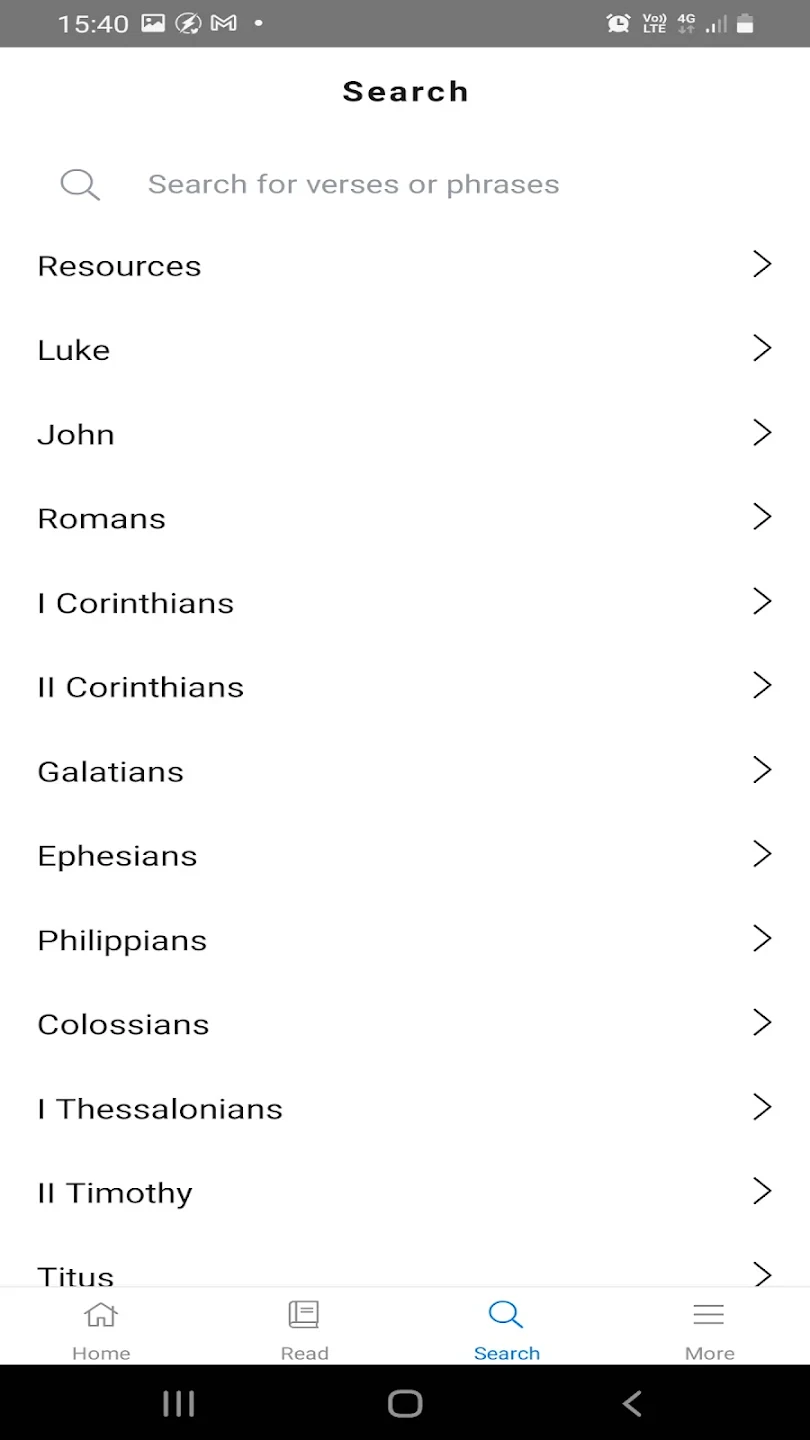Image resolution: width=810 pixels, height=1440 pixels.
Task: Open the Read book icon
Action: [x=304, y=1314]
